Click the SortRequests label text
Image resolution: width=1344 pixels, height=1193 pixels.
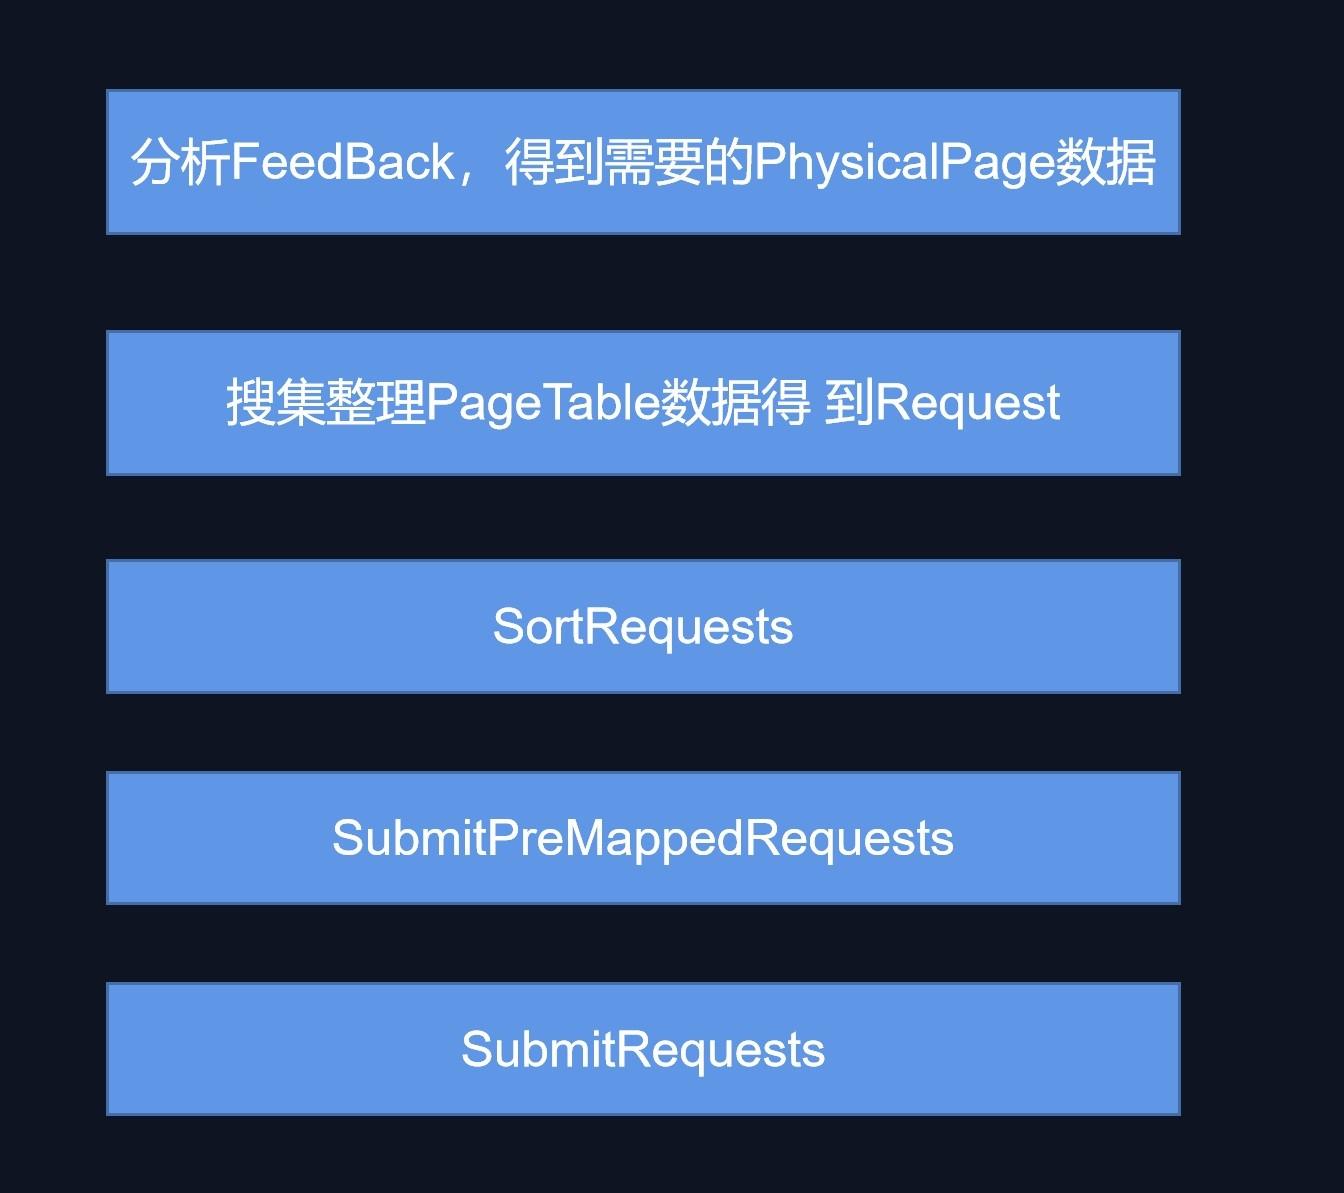click(643, 627)
